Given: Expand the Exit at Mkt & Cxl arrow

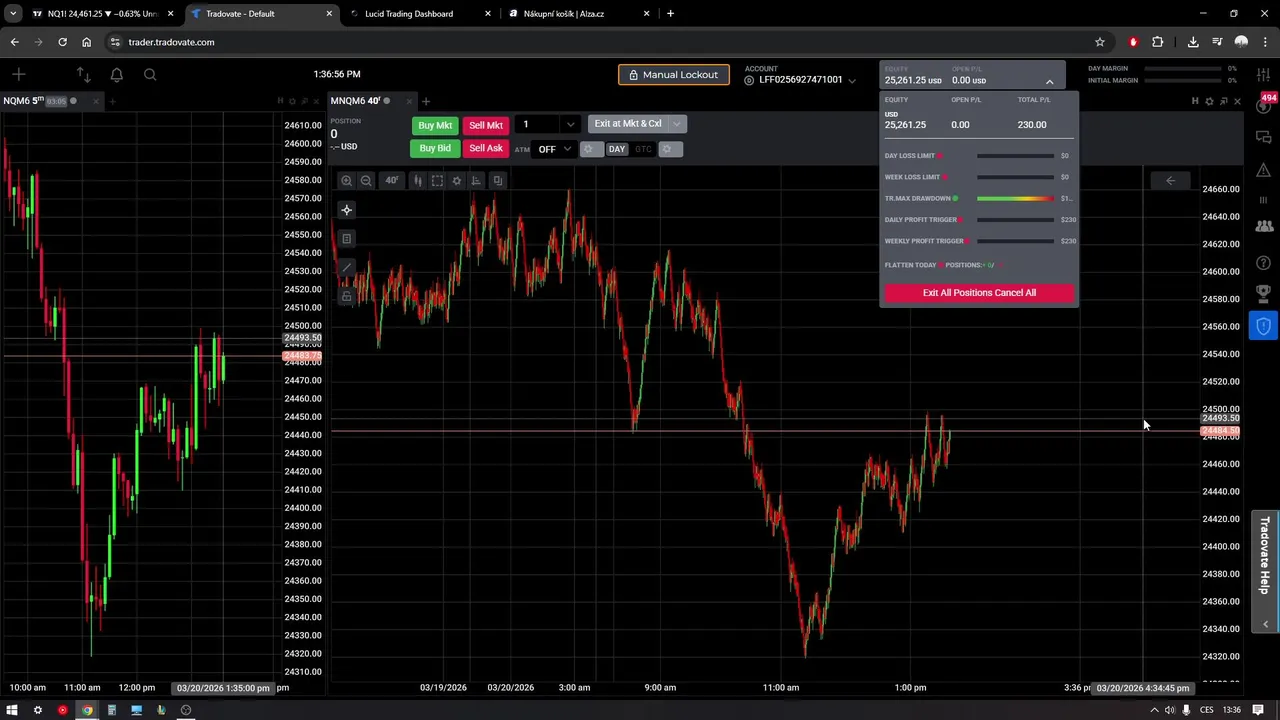Looking at the screenshot, I should [677, 124].
